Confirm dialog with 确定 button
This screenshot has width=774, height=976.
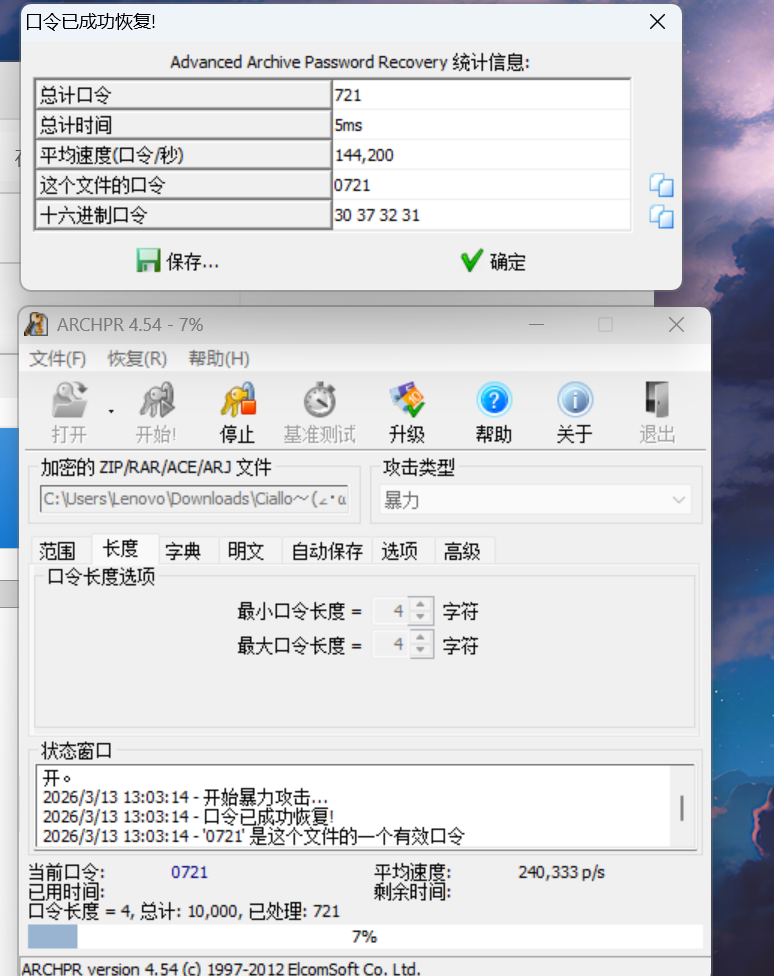click(x=494, y=261)
